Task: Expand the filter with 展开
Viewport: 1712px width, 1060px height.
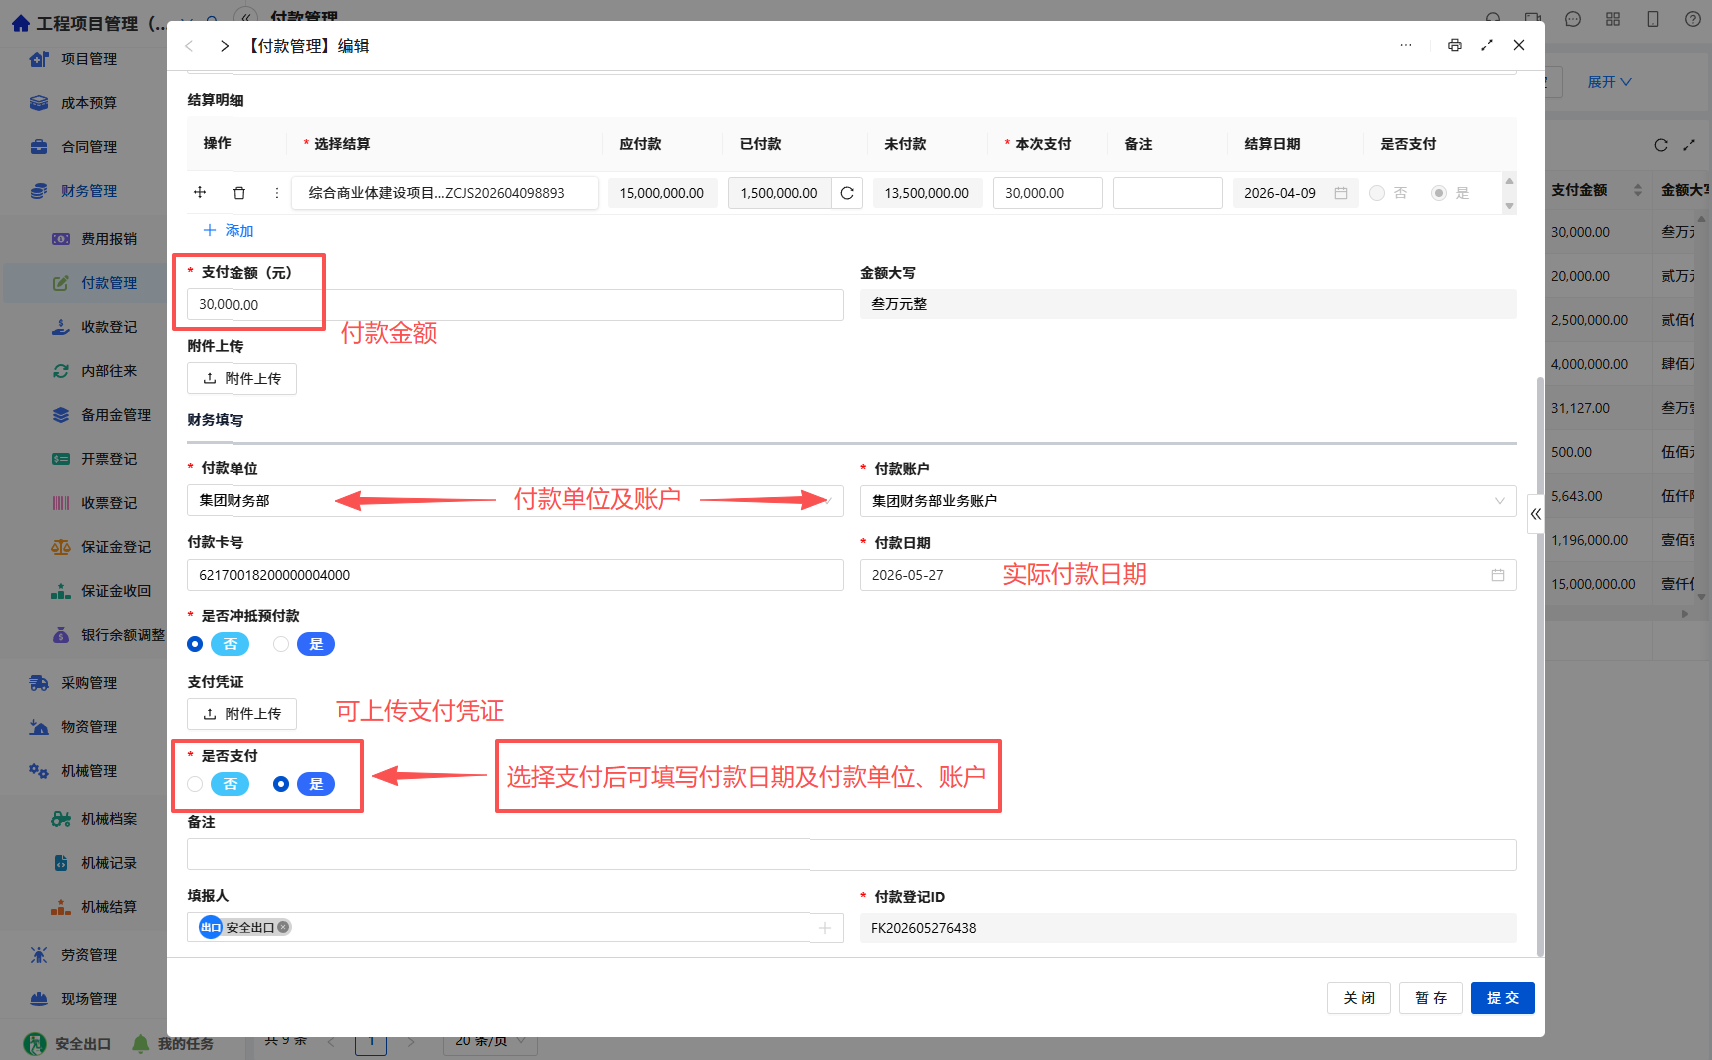Action: coord(1609,82)
